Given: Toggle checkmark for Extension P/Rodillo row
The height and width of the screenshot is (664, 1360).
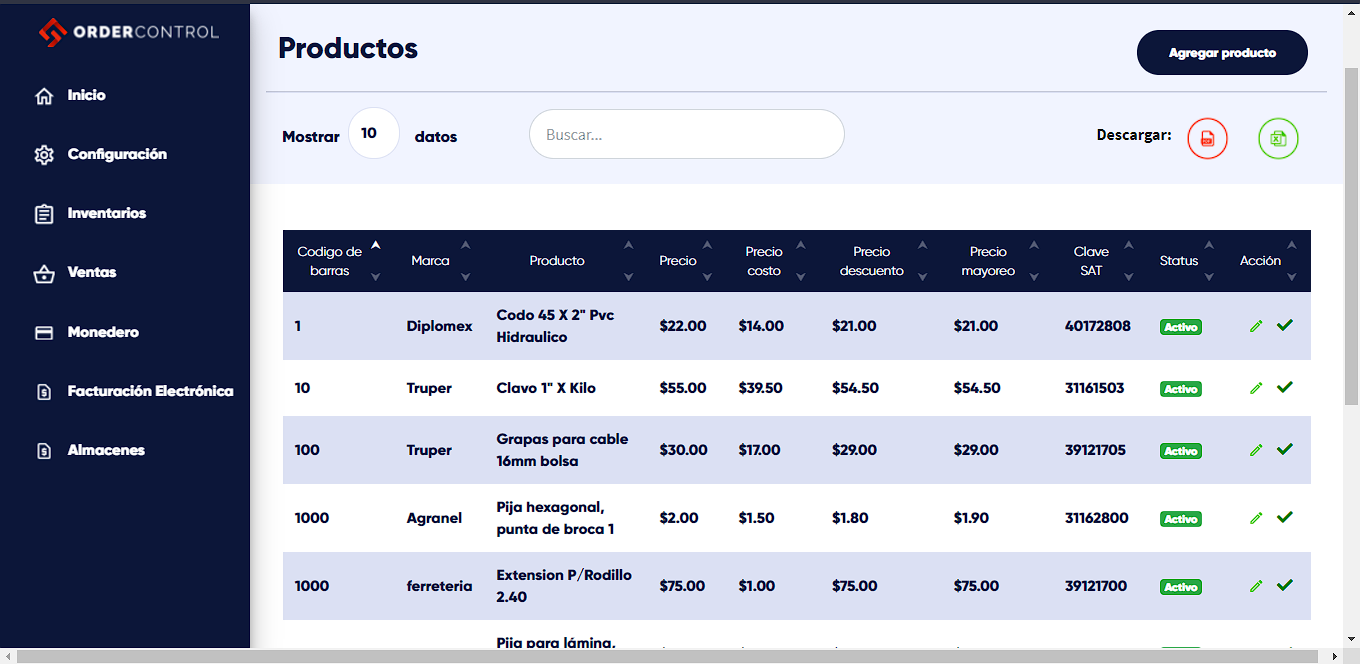Looking at the screenshot, I should click(1285, 585).
